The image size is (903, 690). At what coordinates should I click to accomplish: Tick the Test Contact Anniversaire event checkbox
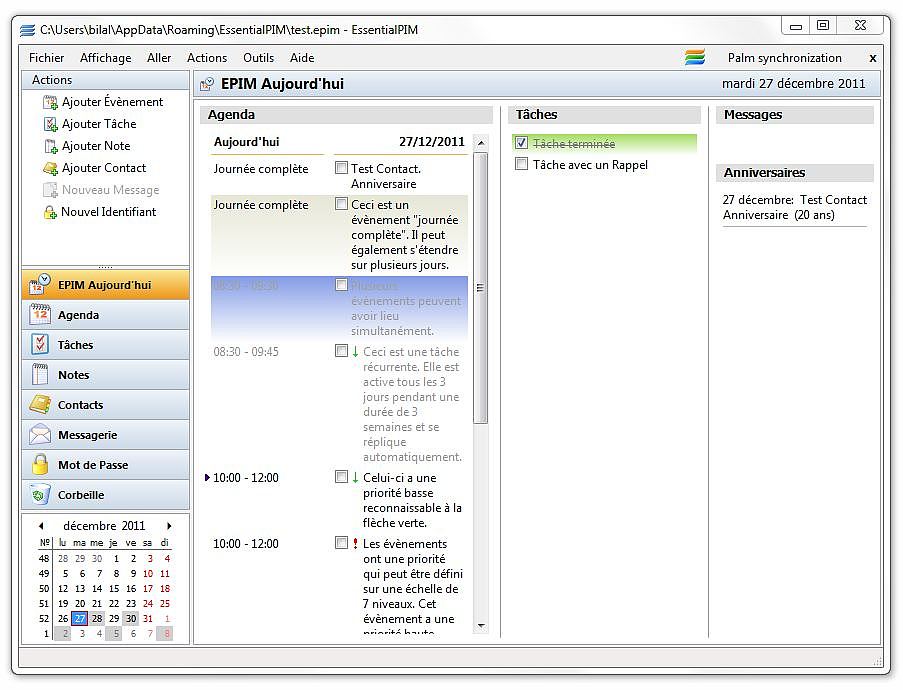point(342,168)
